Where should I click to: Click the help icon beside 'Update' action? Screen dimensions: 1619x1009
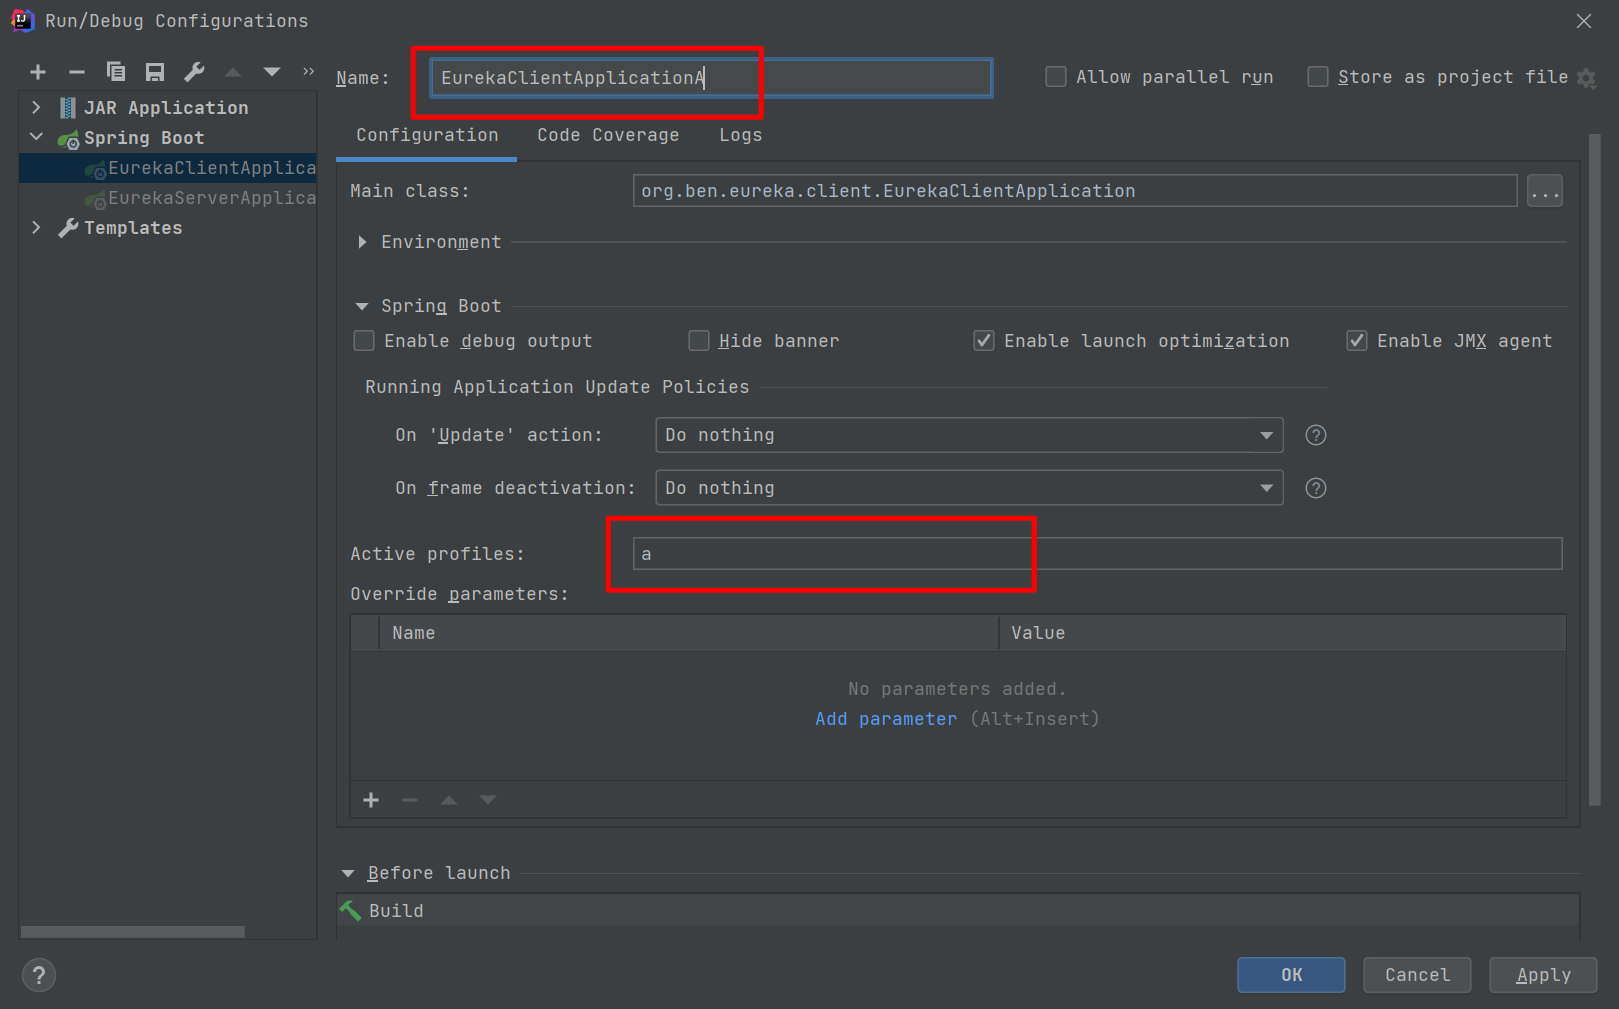(1316, 435)
